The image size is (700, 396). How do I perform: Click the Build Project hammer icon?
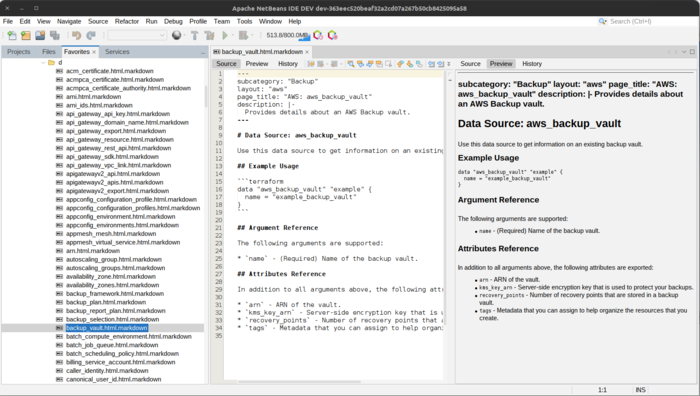click(x=195, y=35)
